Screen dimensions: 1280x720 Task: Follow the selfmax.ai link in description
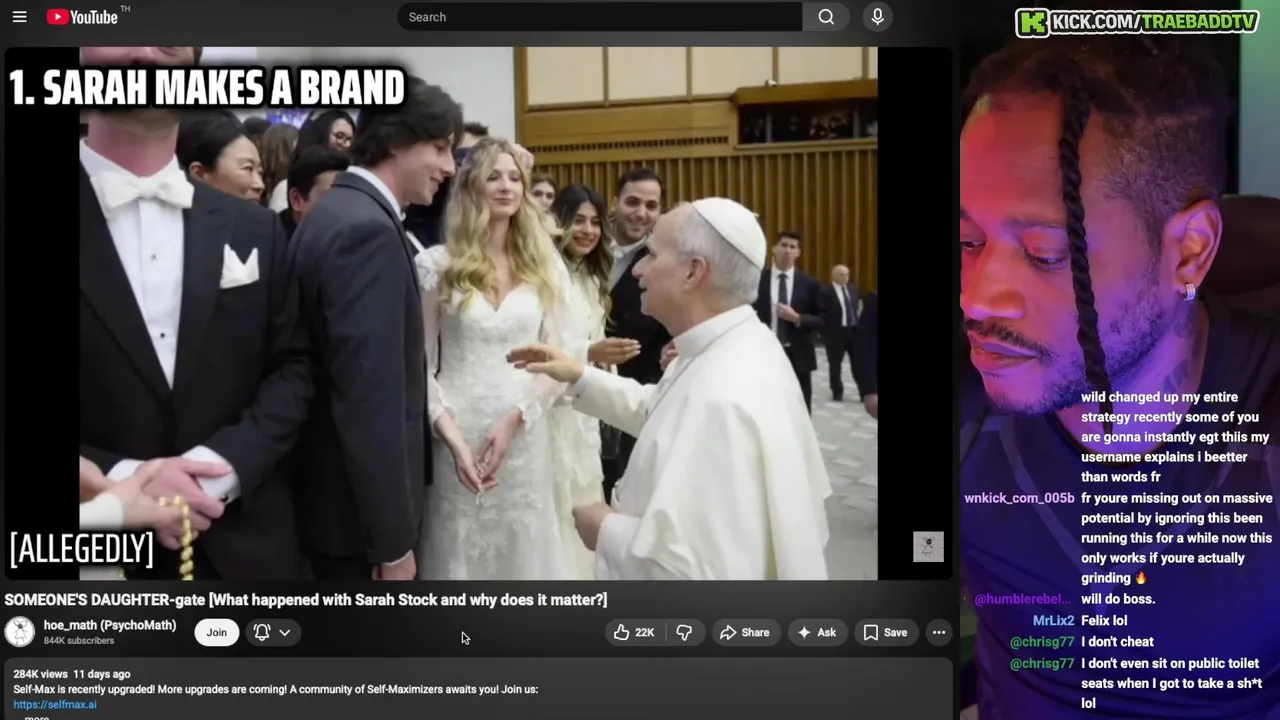55,704
